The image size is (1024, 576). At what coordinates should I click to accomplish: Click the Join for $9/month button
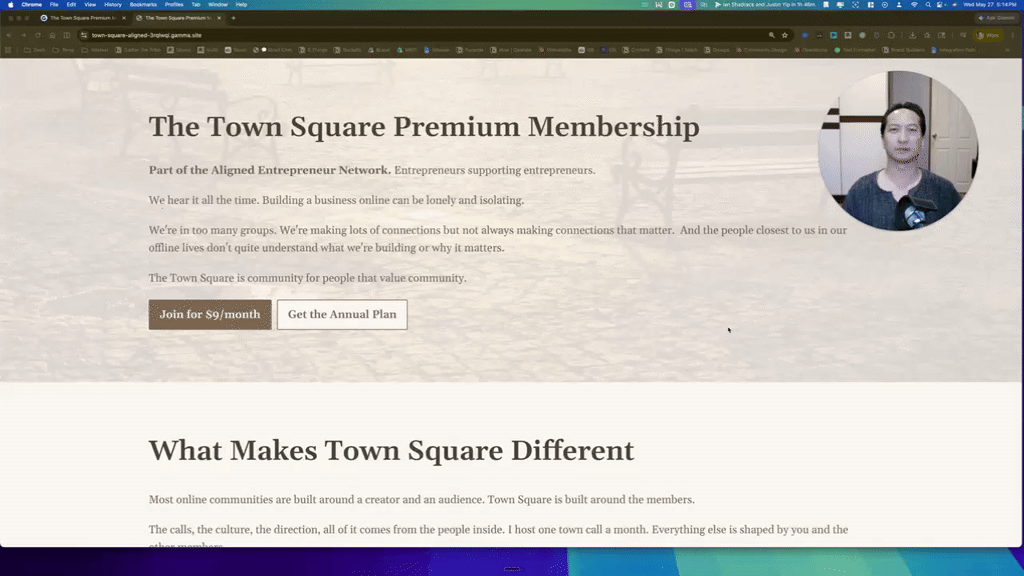(x=210, y=314)
